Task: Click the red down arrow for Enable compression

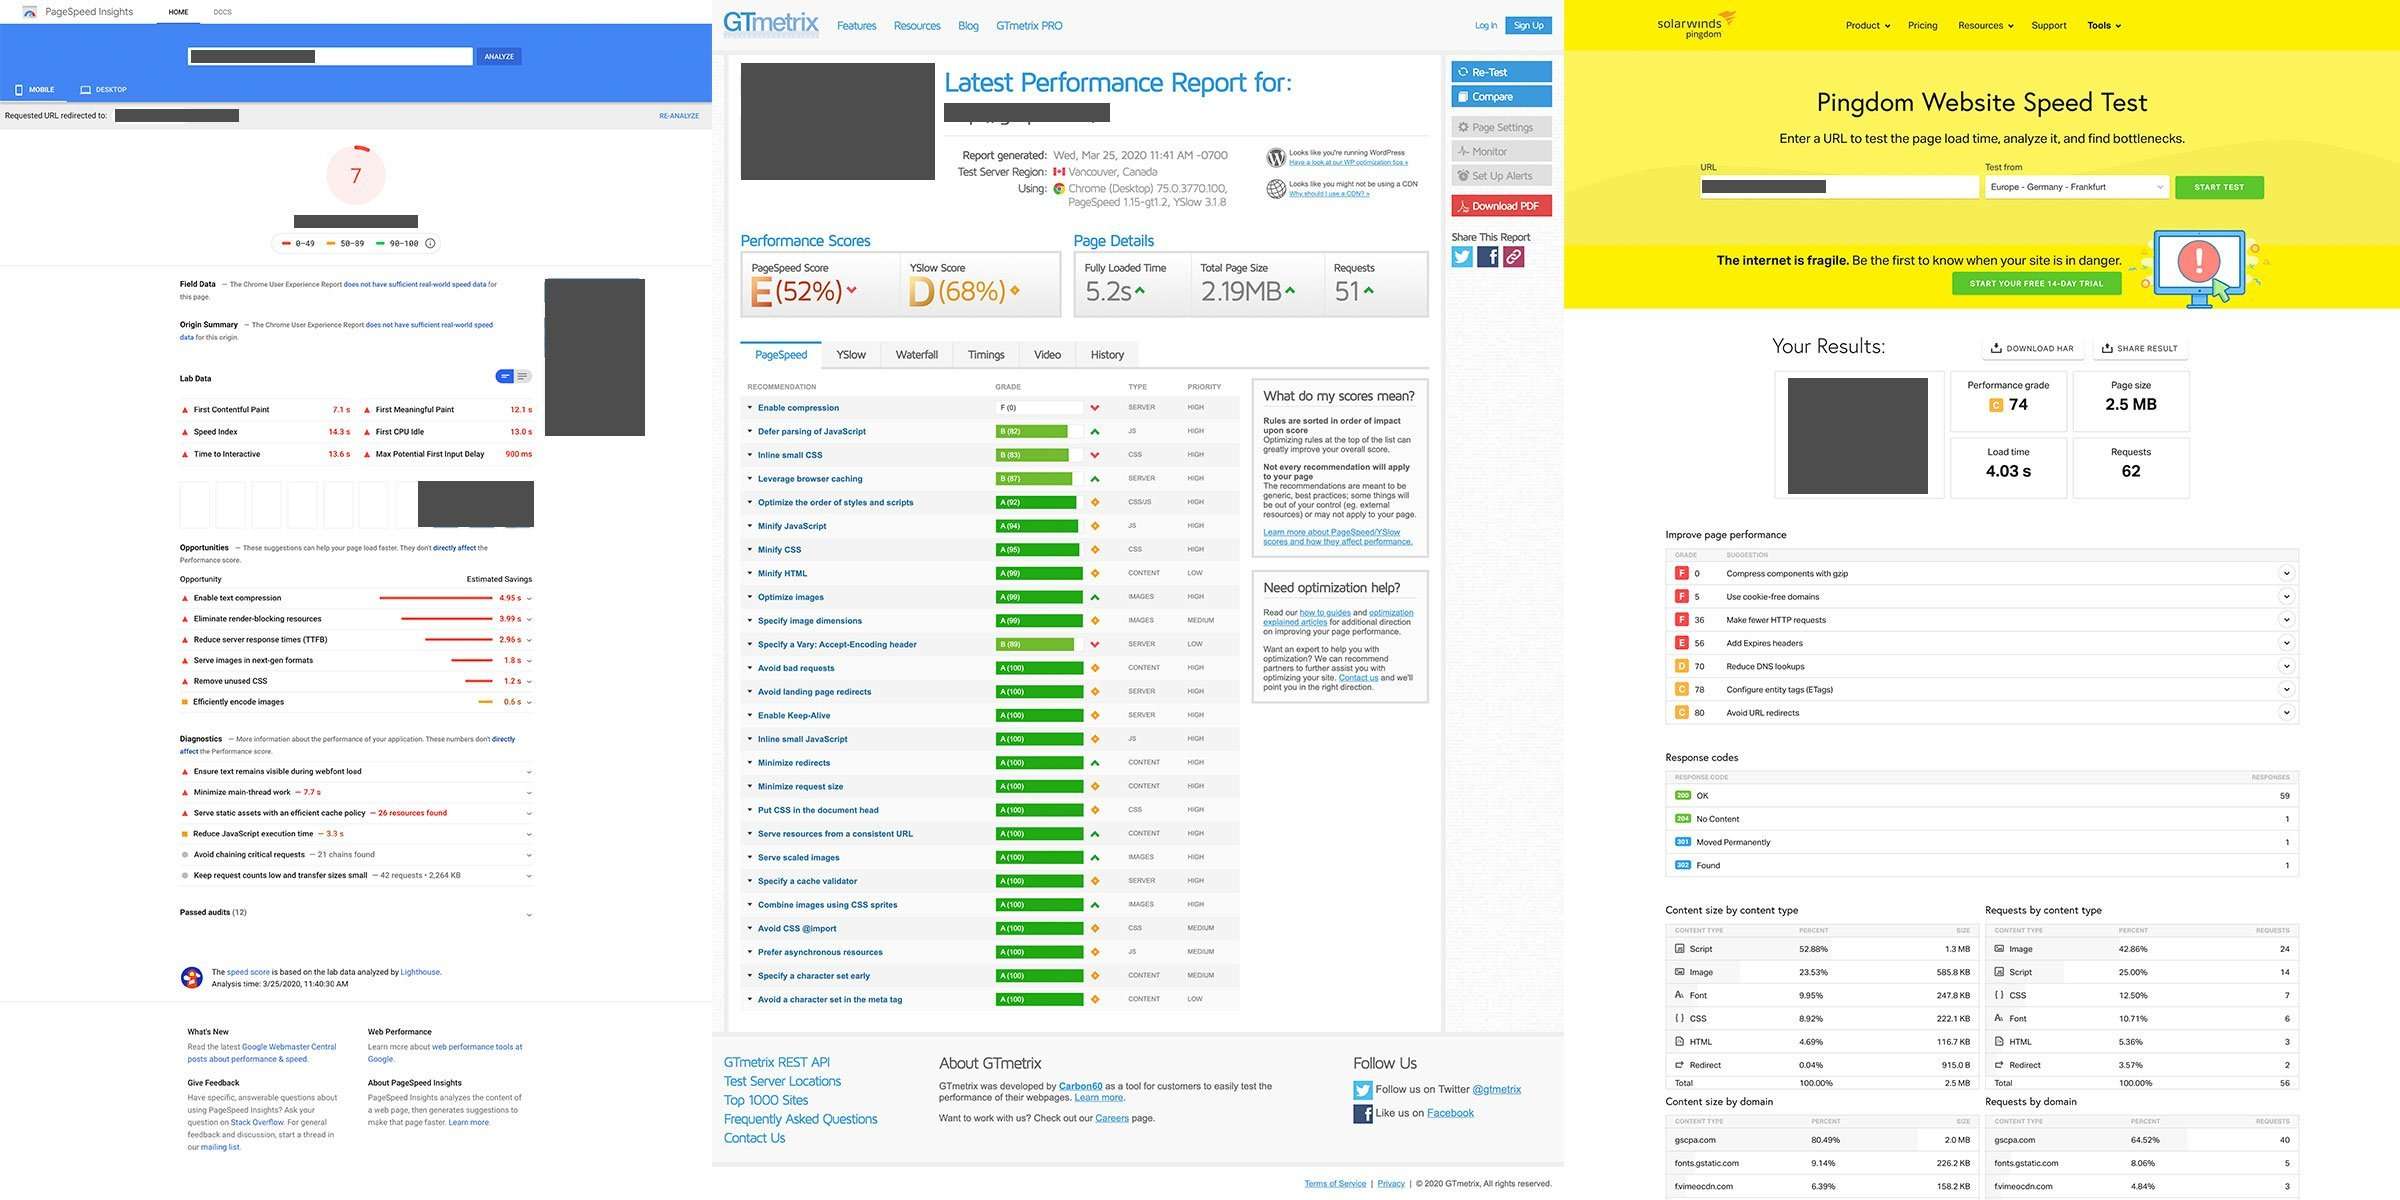Action: [x=1095, y=408]
